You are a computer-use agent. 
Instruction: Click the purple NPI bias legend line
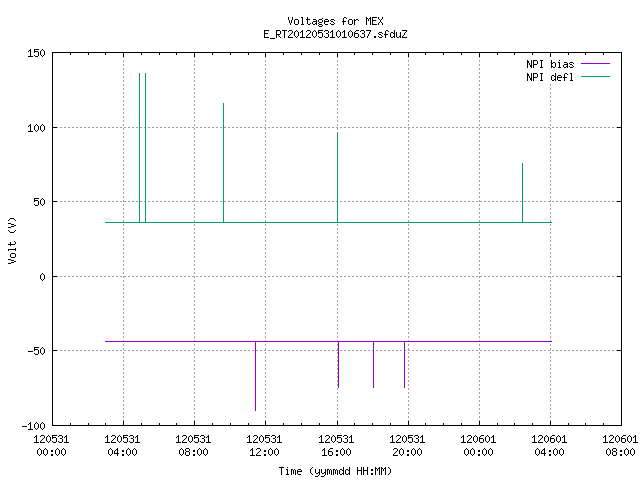coord(595,64)
